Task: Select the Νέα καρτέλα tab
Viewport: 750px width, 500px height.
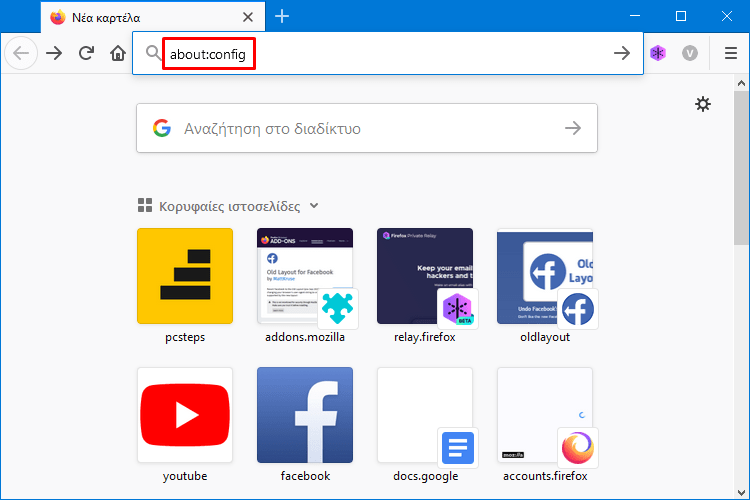Action: [153, 17]
